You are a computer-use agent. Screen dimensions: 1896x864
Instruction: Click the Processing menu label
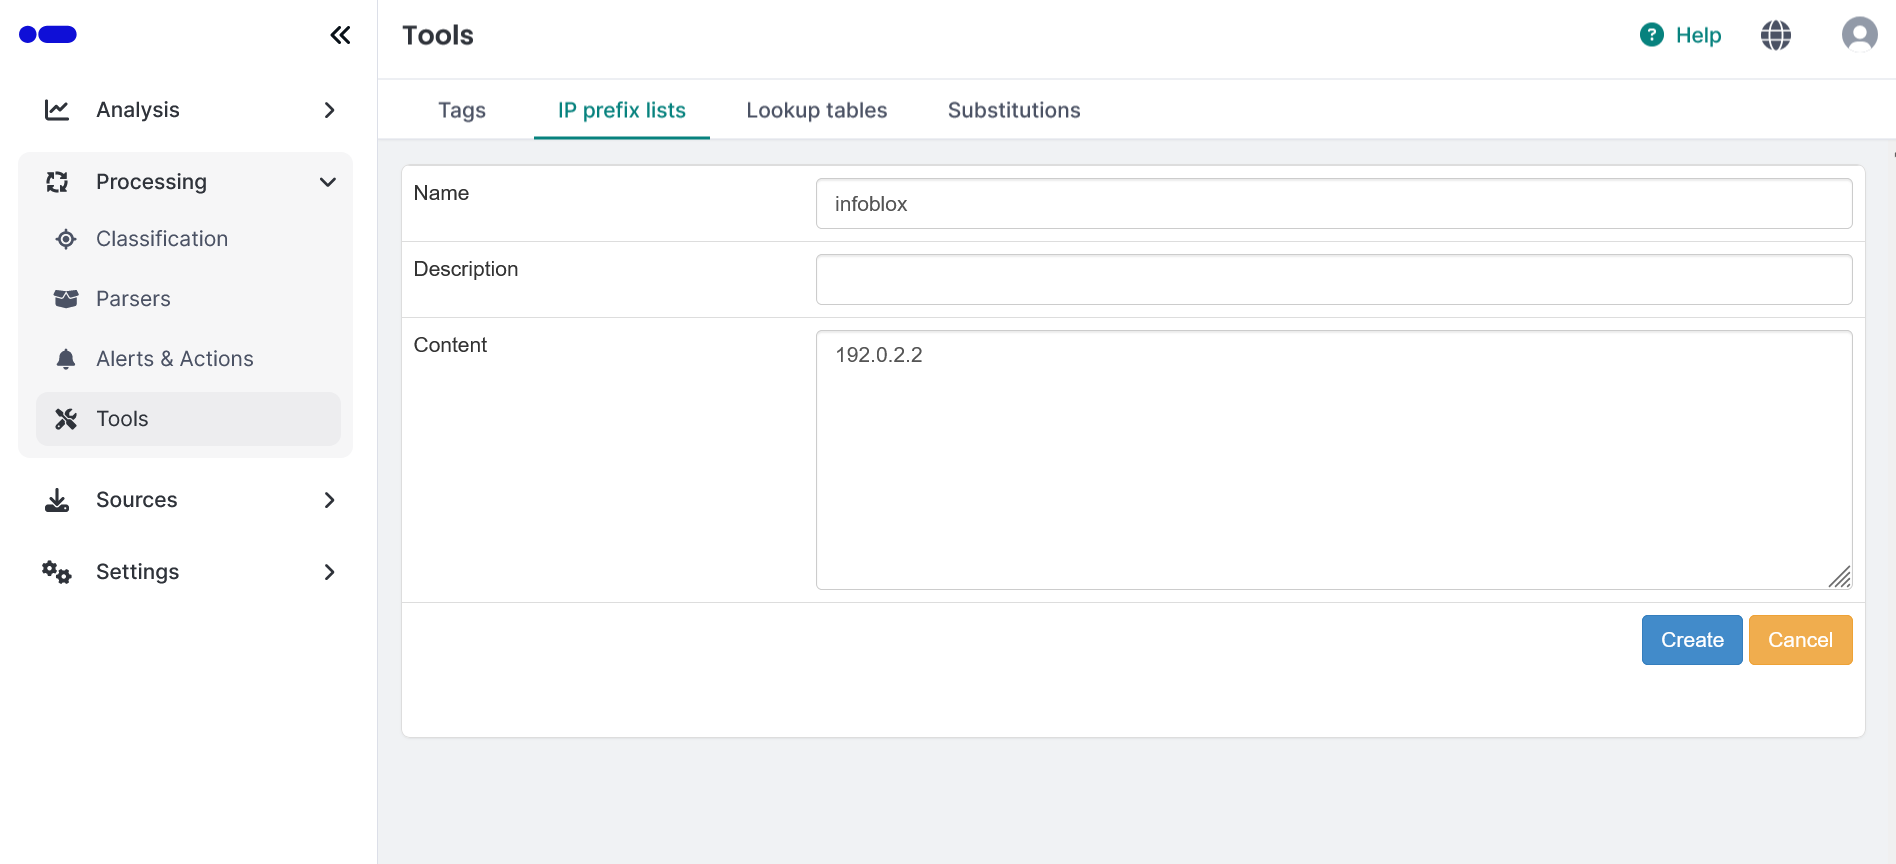(151, 182)
